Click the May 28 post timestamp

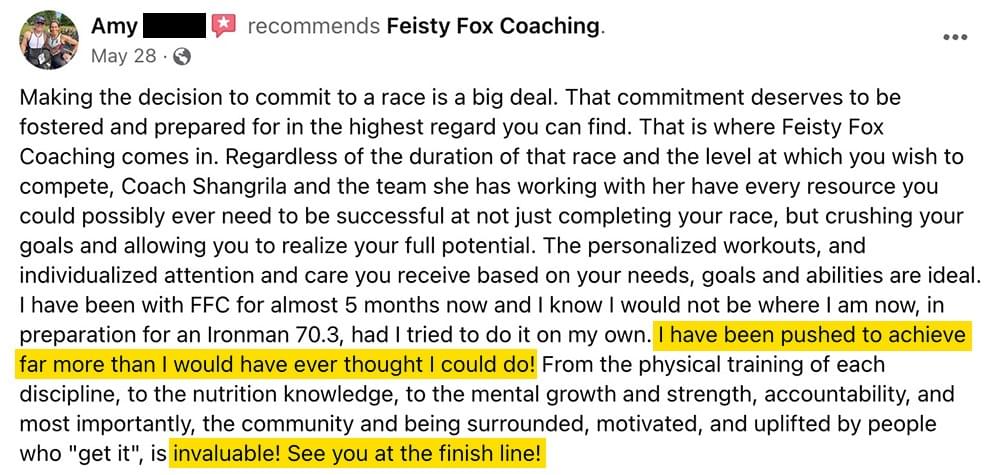pos(124,57)
